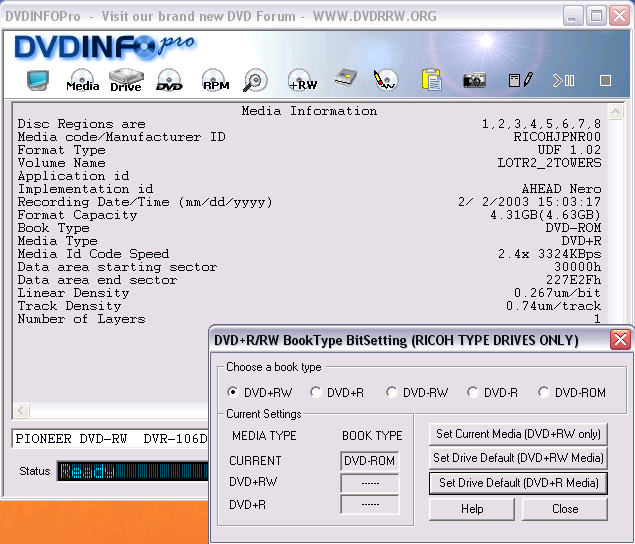This screenshot has width=635, height=544.
Task: Click the DVDINFOpro logo
Action: point(104,47)
